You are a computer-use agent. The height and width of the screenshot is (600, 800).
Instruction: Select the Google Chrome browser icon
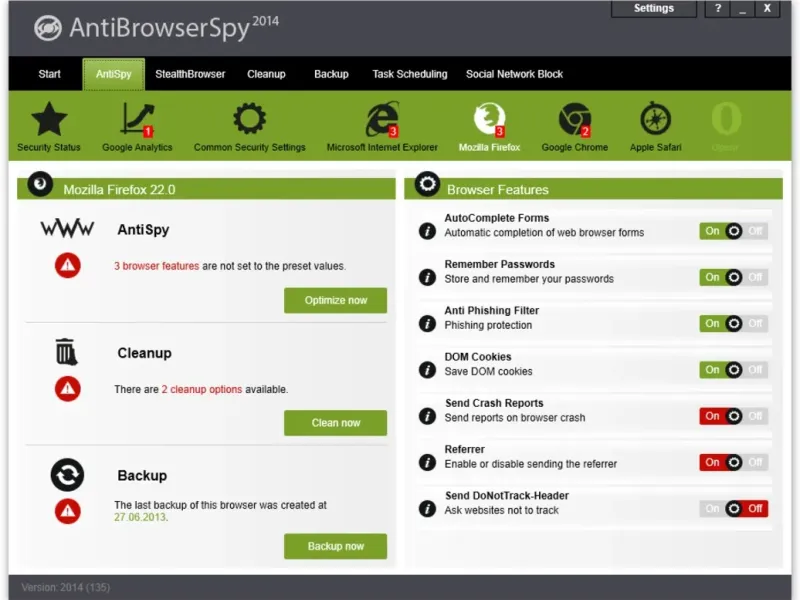click(x=574, y=119)
